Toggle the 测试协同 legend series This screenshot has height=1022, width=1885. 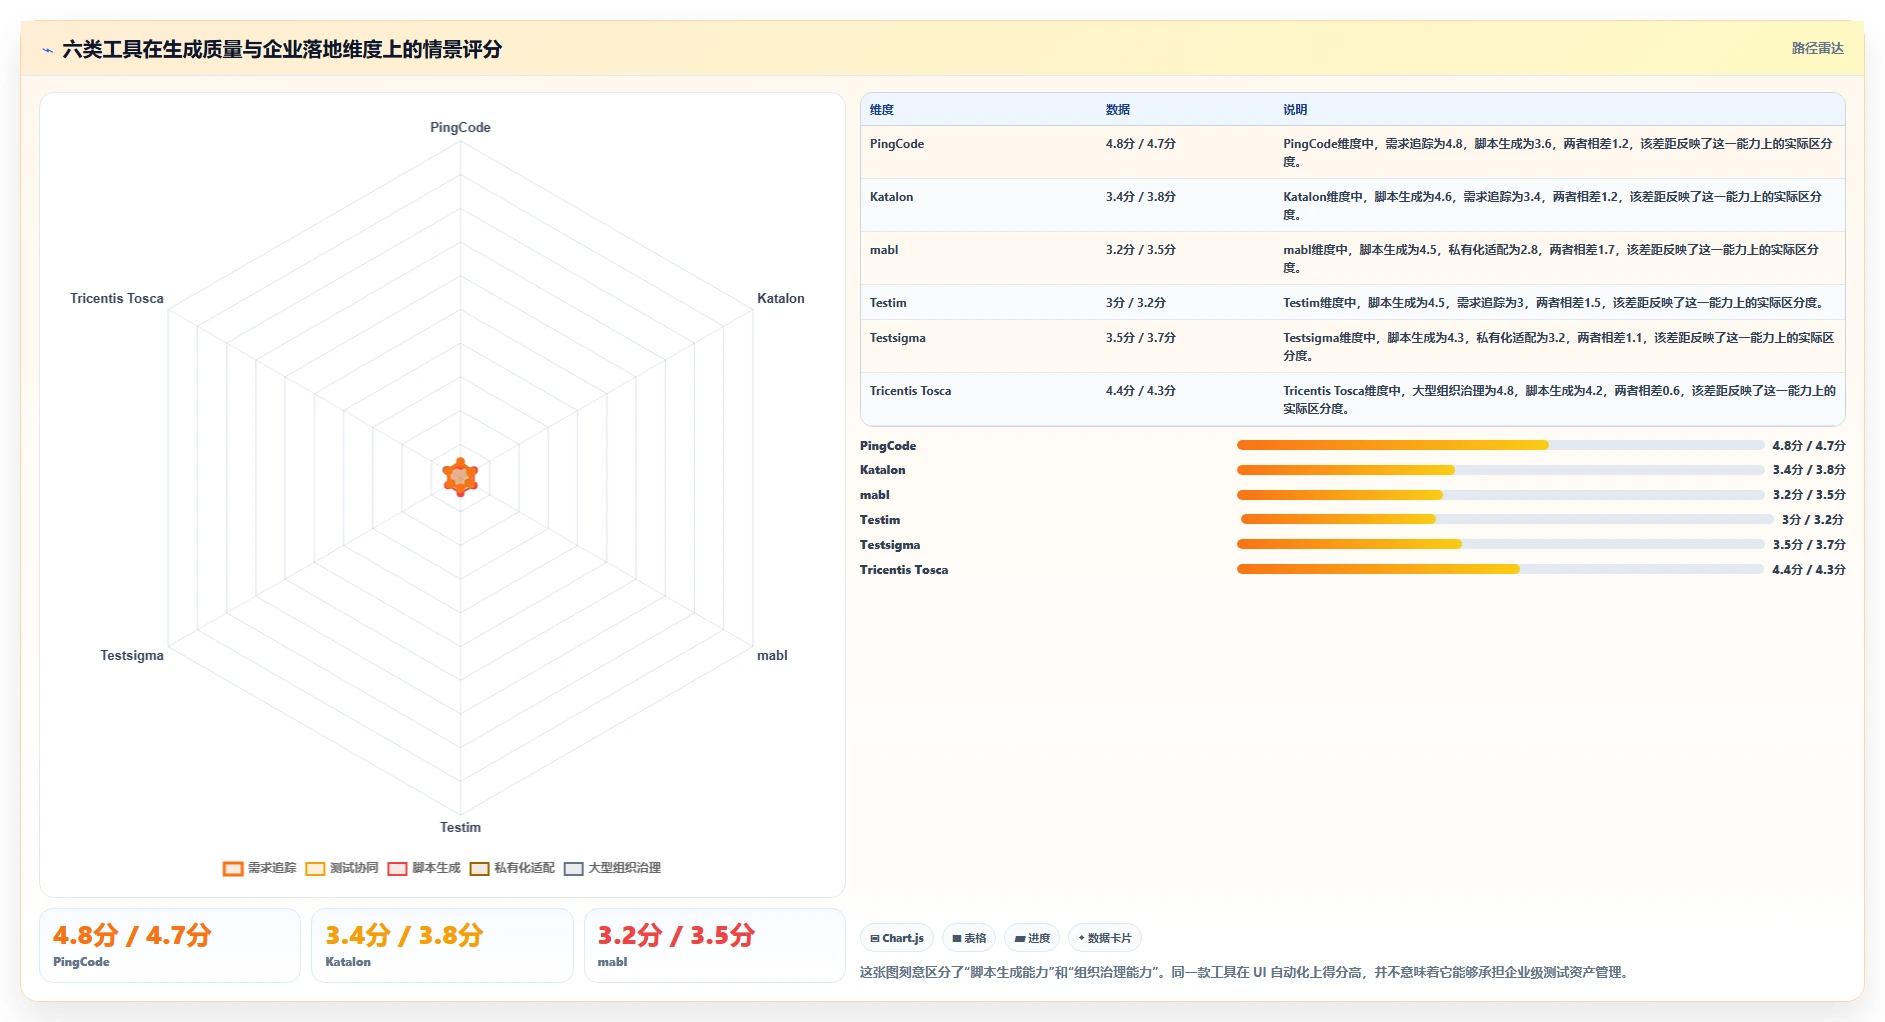click(x=342, y=868)
